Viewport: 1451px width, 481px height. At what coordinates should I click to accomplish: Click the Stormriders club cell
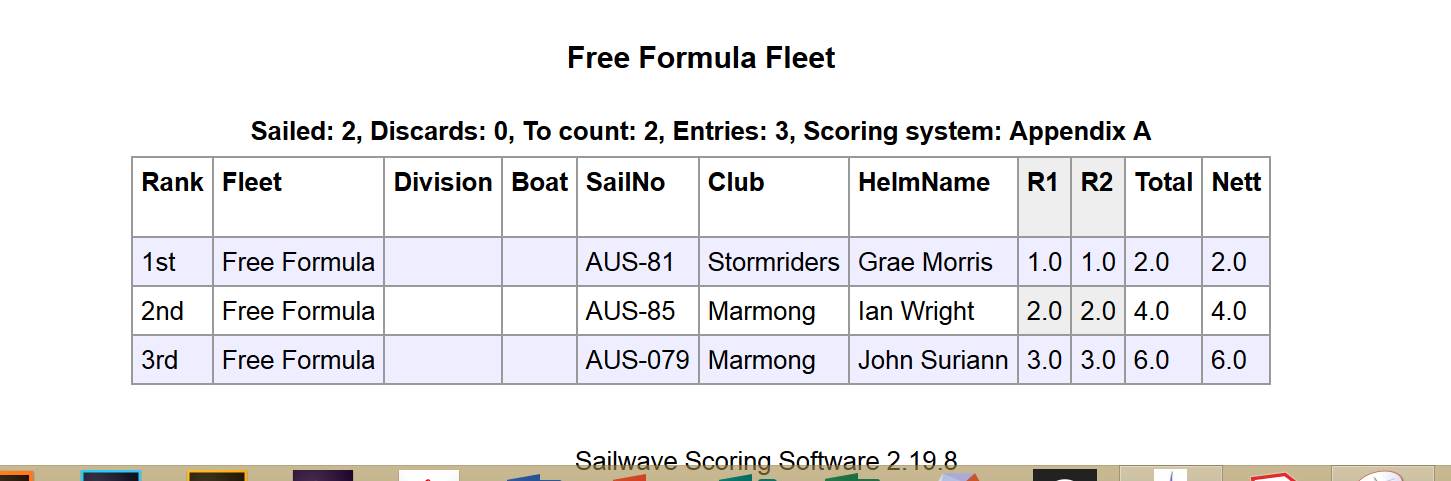[773, 263]
